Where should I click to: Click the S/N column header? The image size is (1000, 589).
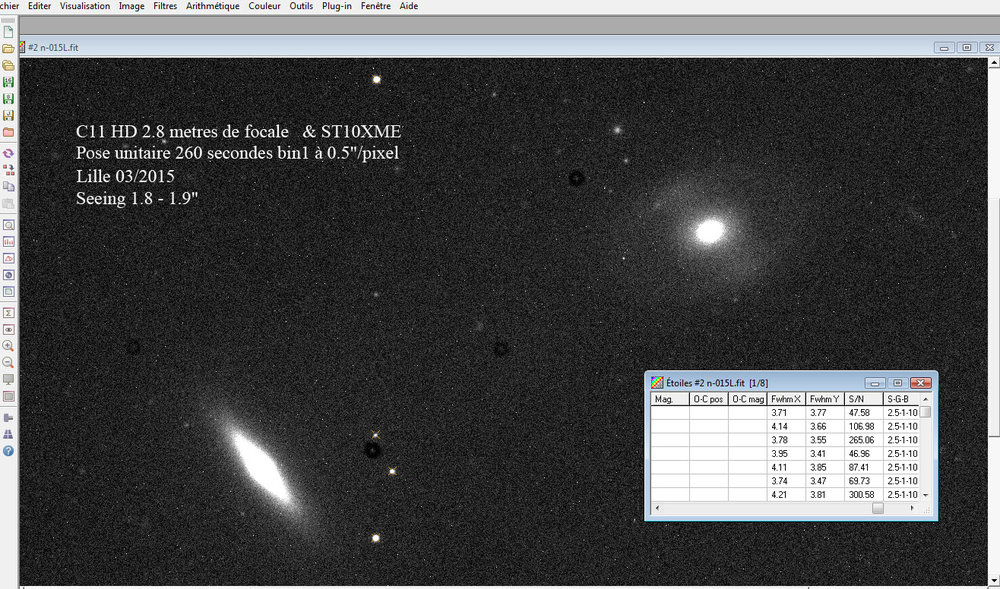click(864, 399)
